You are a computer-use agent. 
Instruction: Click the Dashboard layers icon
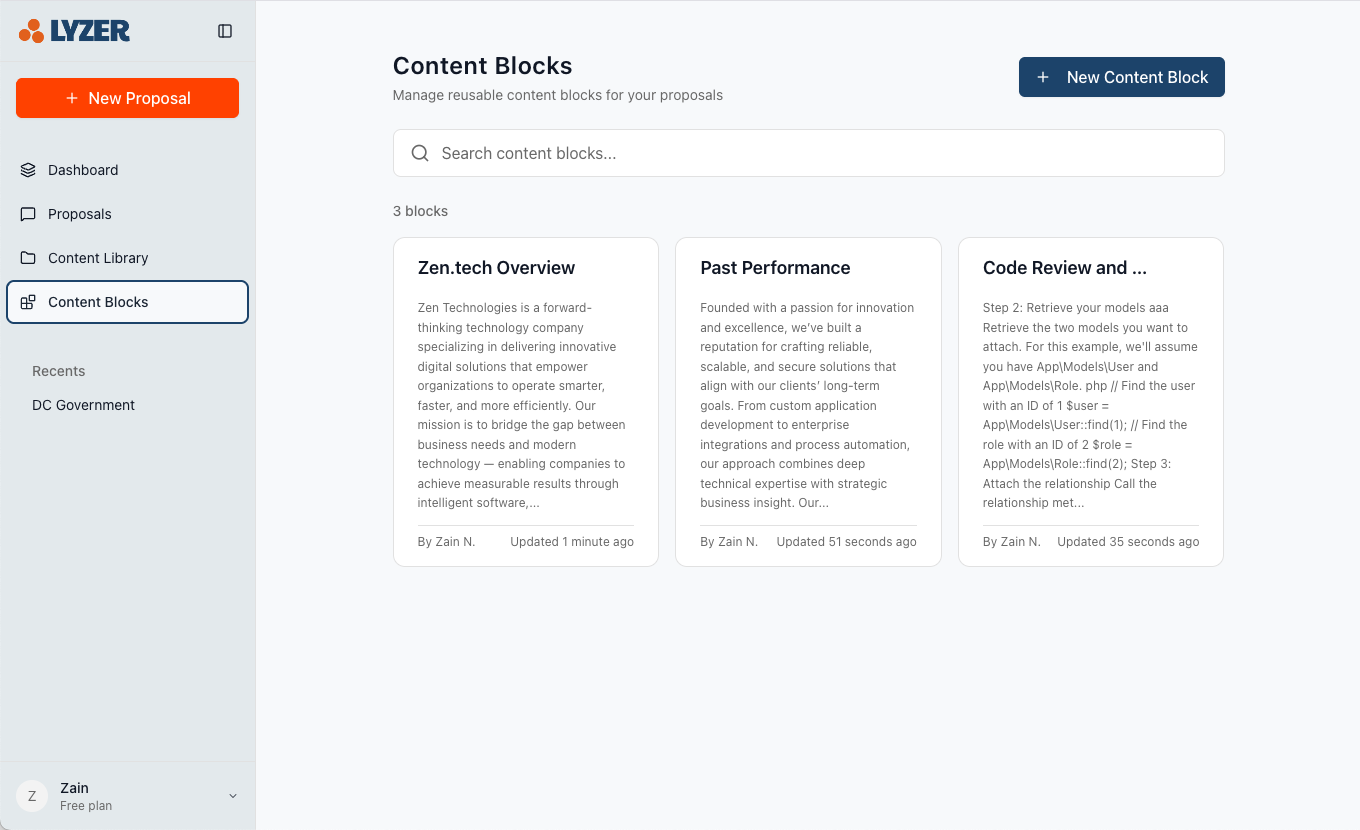[28, 170]
